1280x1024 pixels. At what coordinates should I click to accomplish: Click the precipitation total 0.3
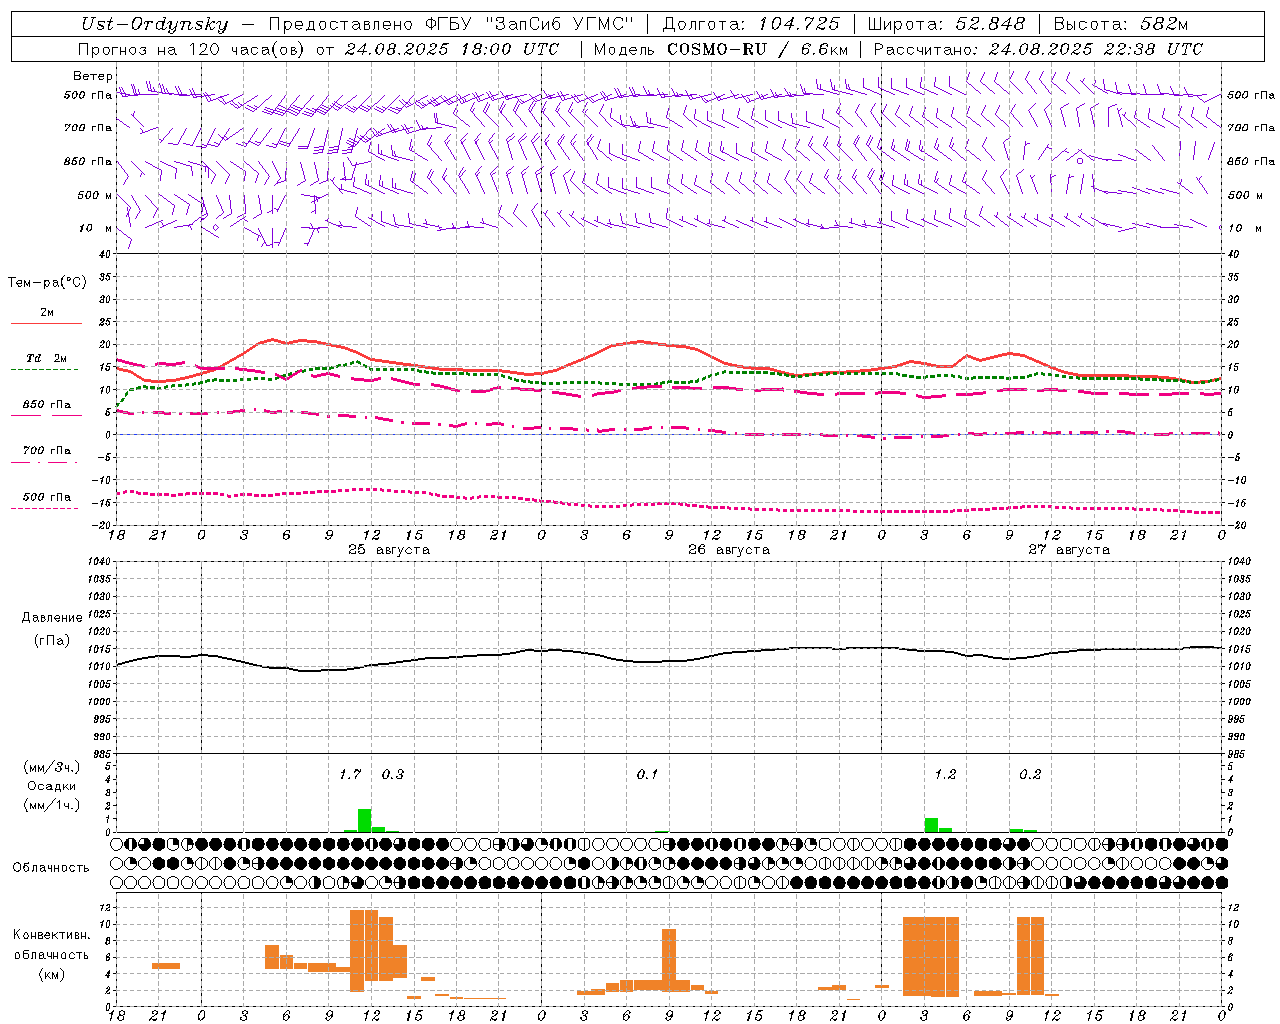[393, 774]
